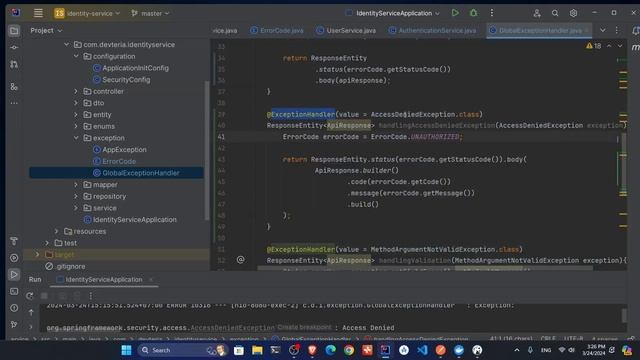The image size is (640, 360).
Task: Switch to UserService.java editor tab
Action: click(346, 31)
